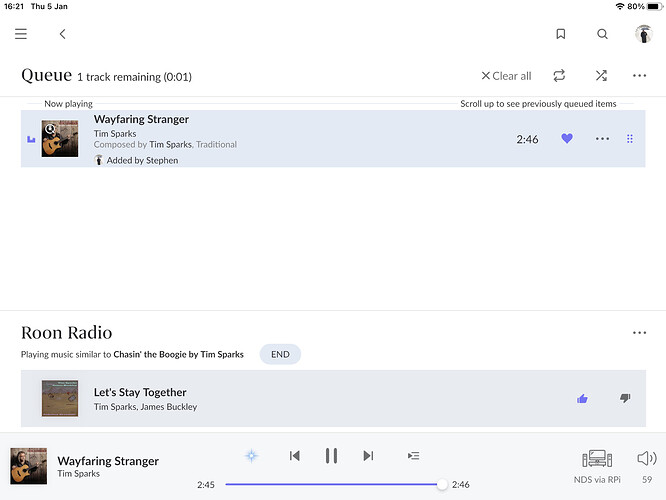Open Roon Radio more options menu

(639, 333)
